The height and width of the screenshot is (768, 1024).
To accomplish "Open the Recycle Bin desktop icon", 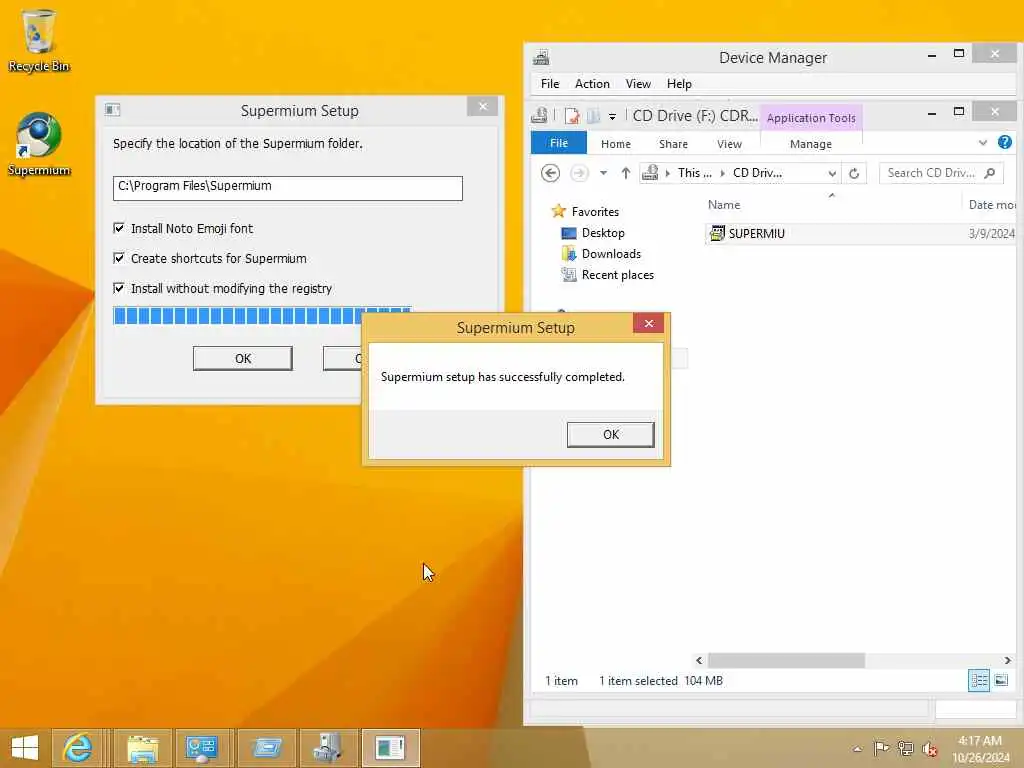I will 39,39.
